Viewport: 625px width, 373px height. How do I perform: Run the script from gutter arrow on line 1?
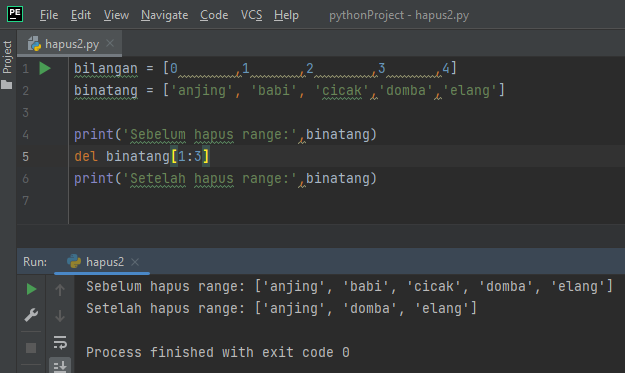coord(45,69)
